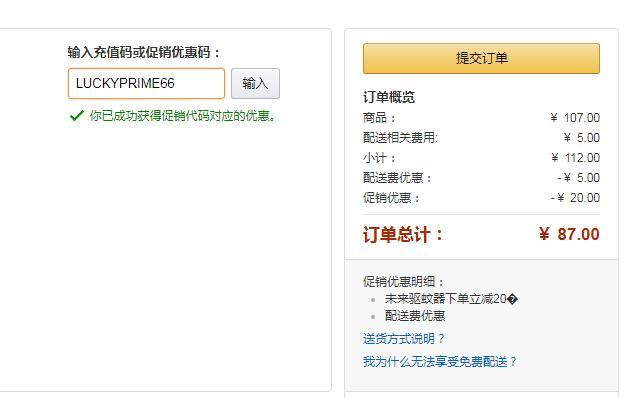This screenshot has height=398, width=633.
Task: Open the 送货方式说明？ link
Action: click(x=403, y=339)
